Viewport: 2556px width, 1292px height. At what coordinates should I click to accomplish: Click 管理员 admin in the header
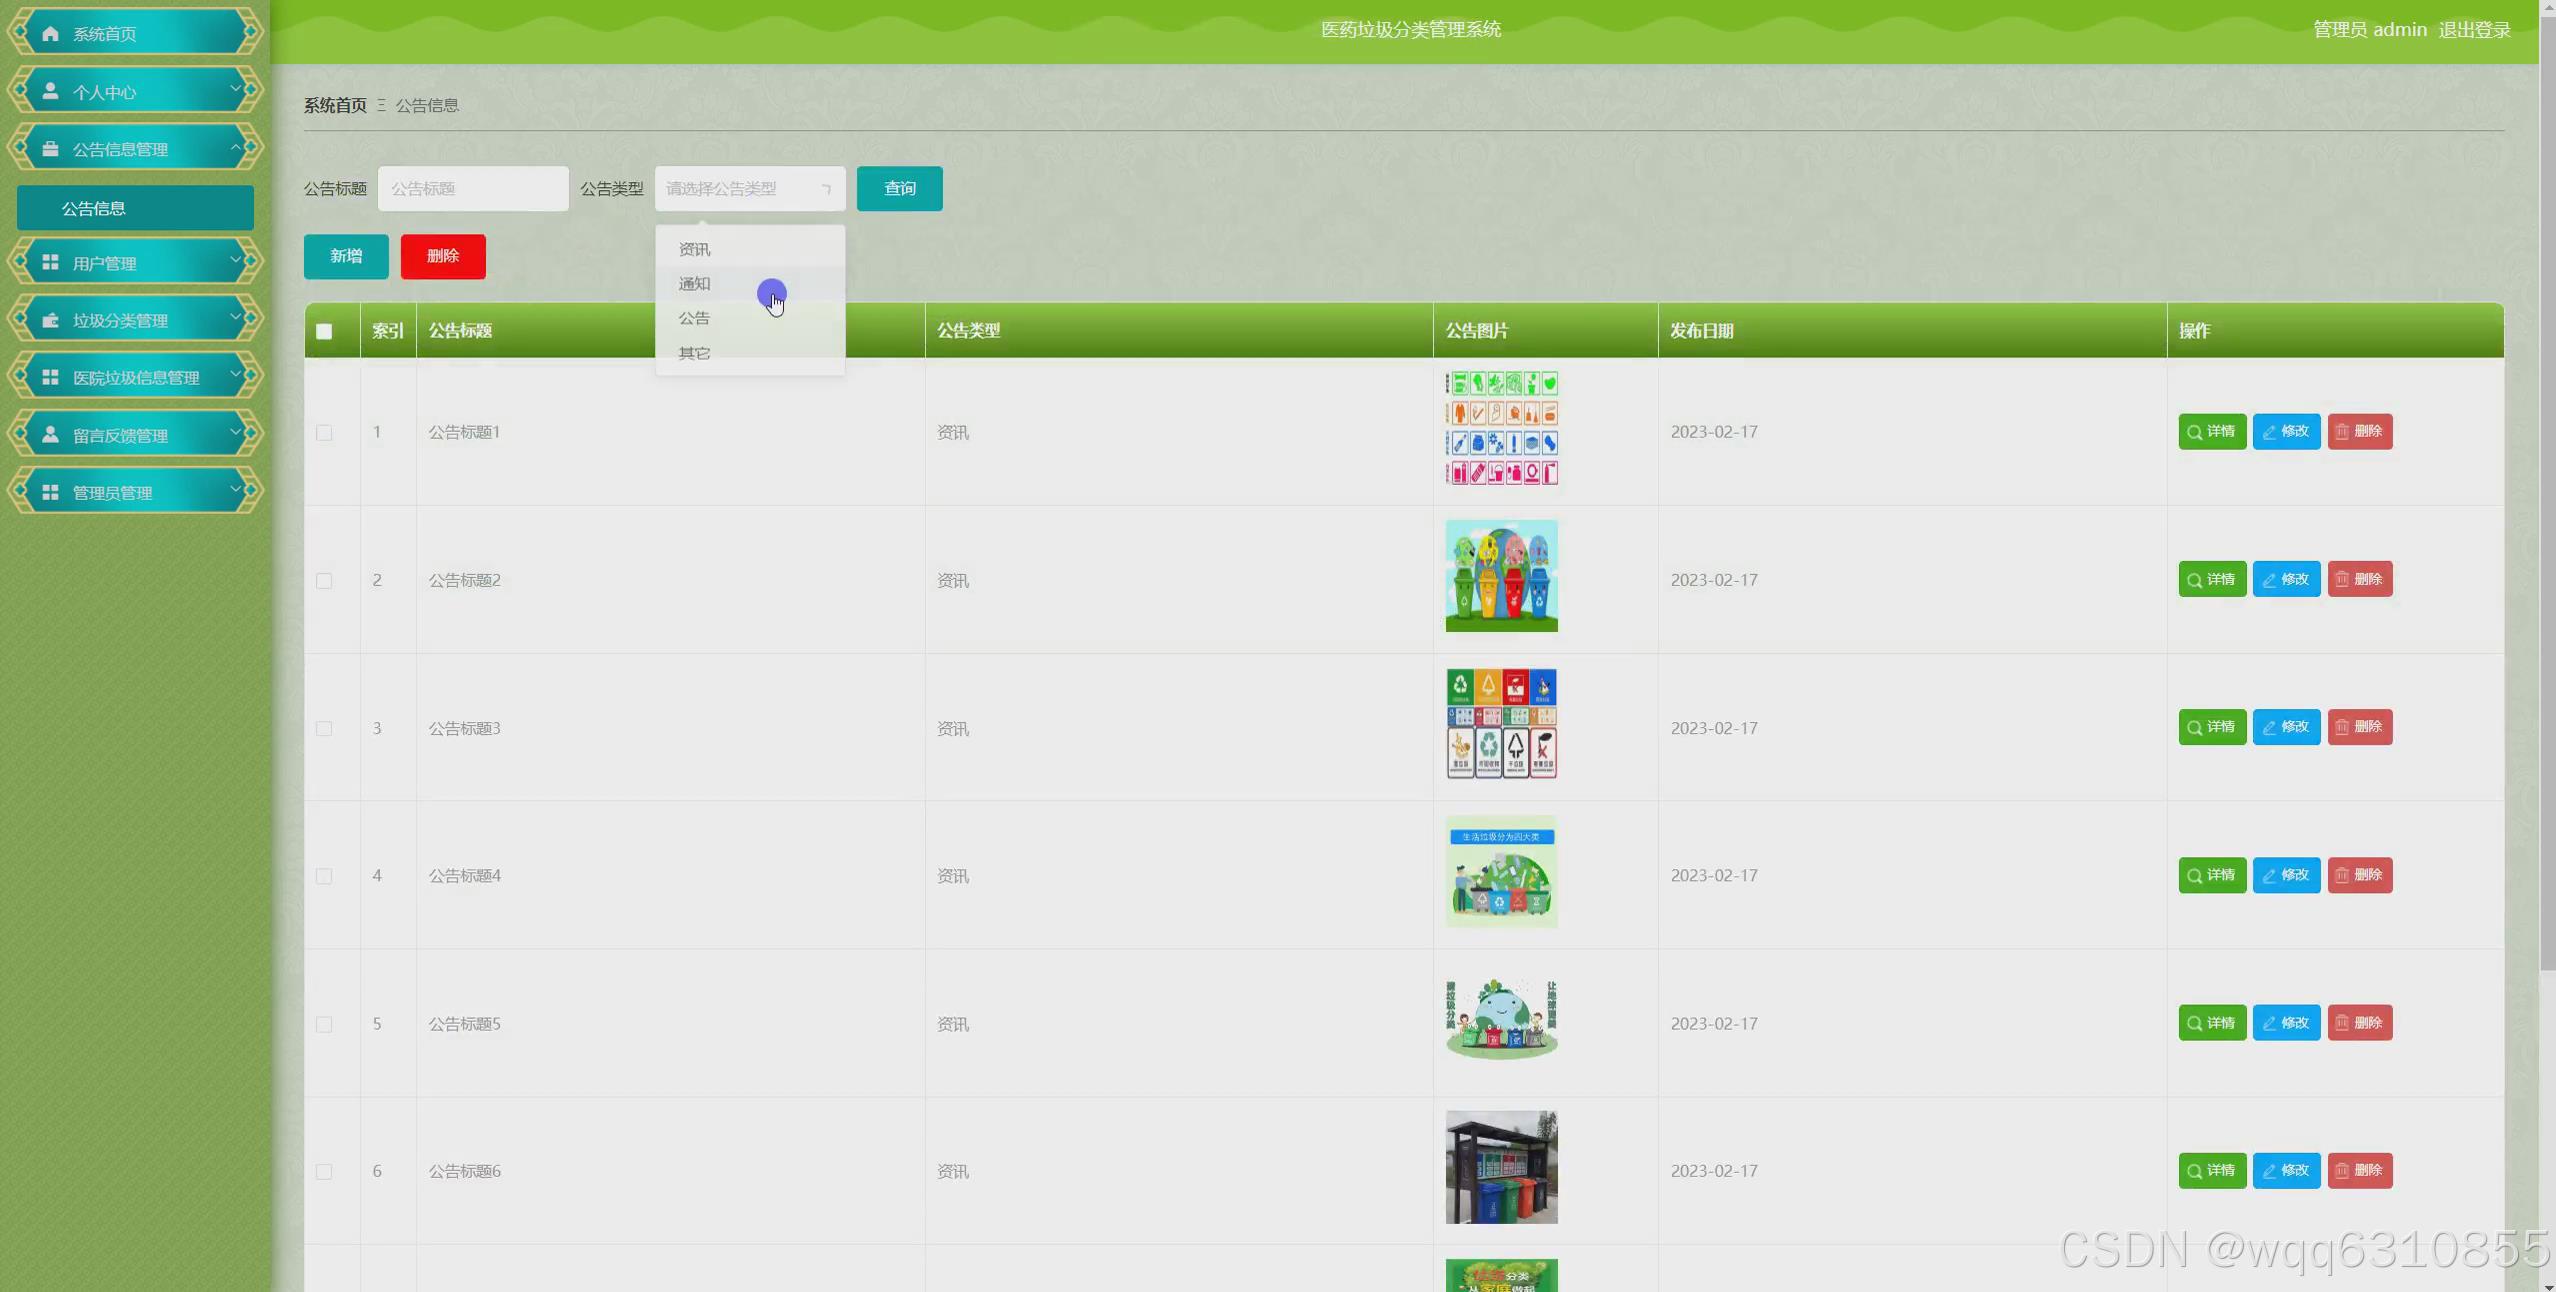(2369, 30)
